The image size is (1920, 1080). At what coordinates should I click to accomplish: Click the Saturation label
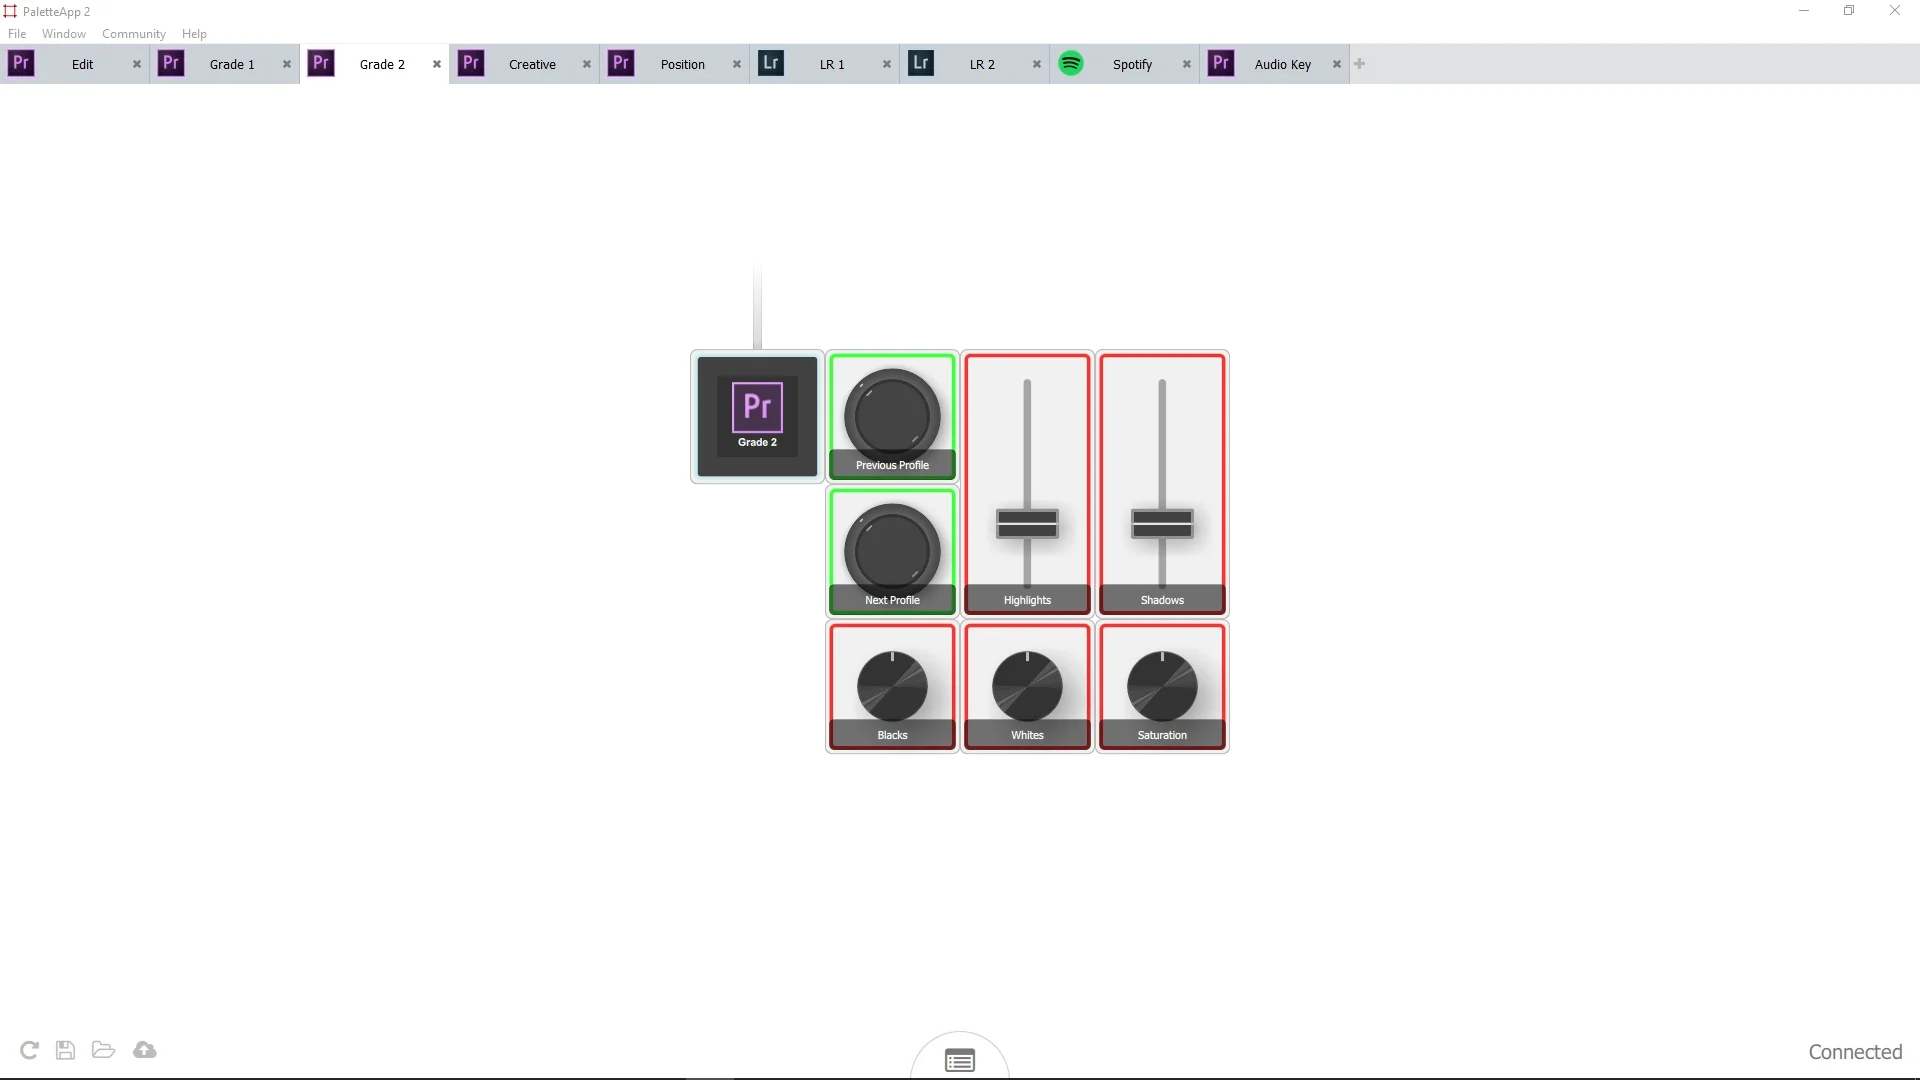click(x=1162, y=735)
